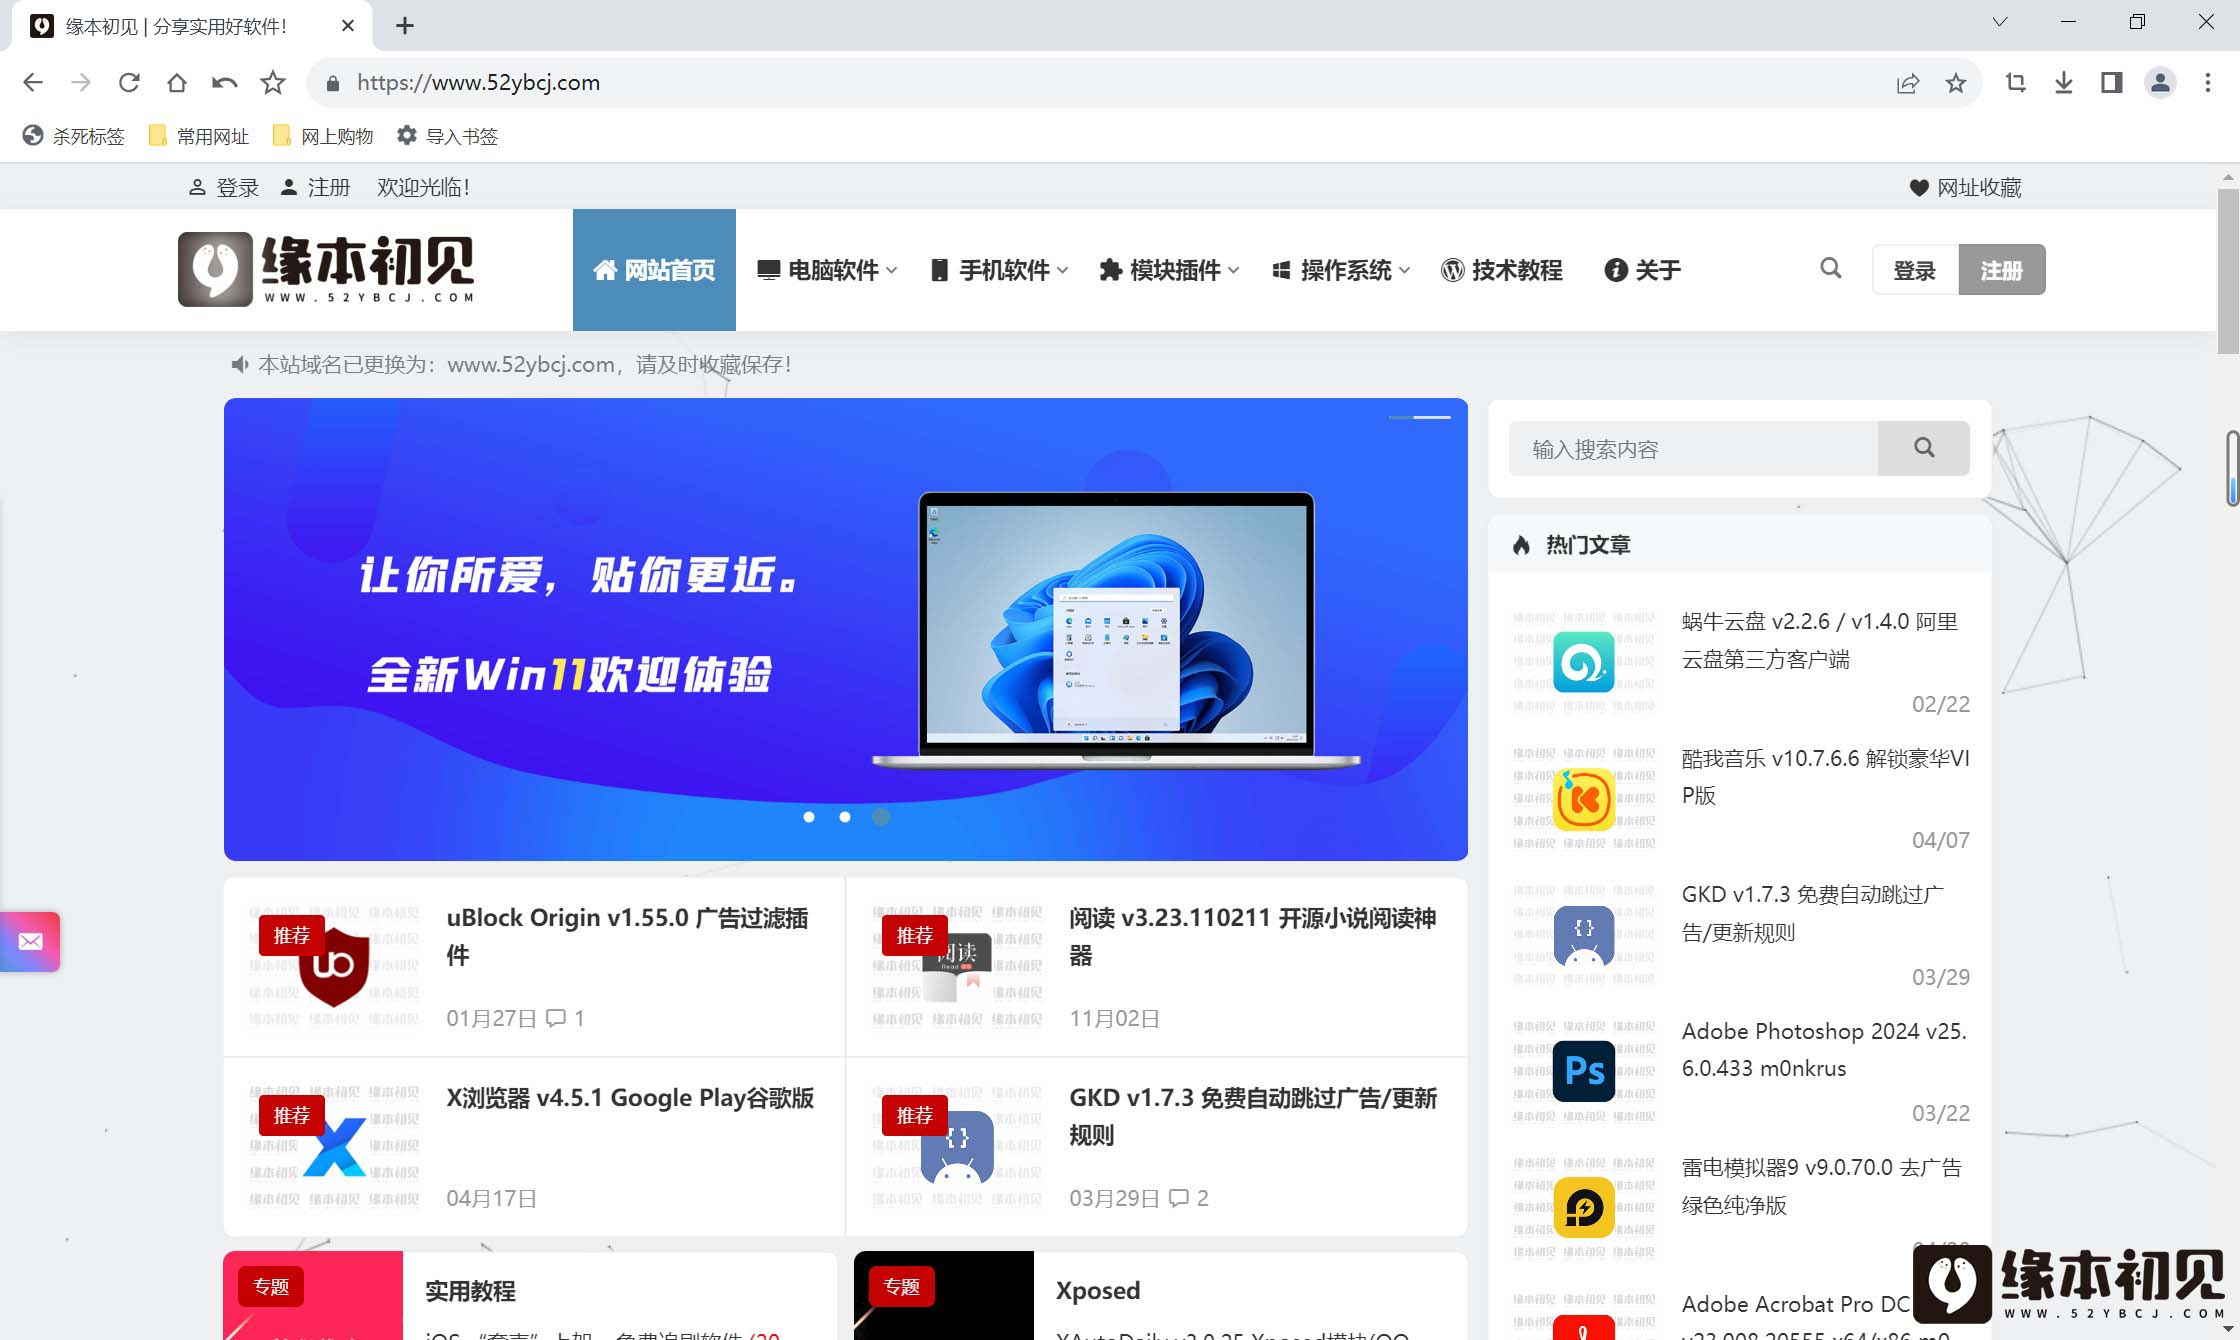Screen dimensions: 2240x1340
Task: Reload the page with the refresh icon
Action: pos(129,83)
